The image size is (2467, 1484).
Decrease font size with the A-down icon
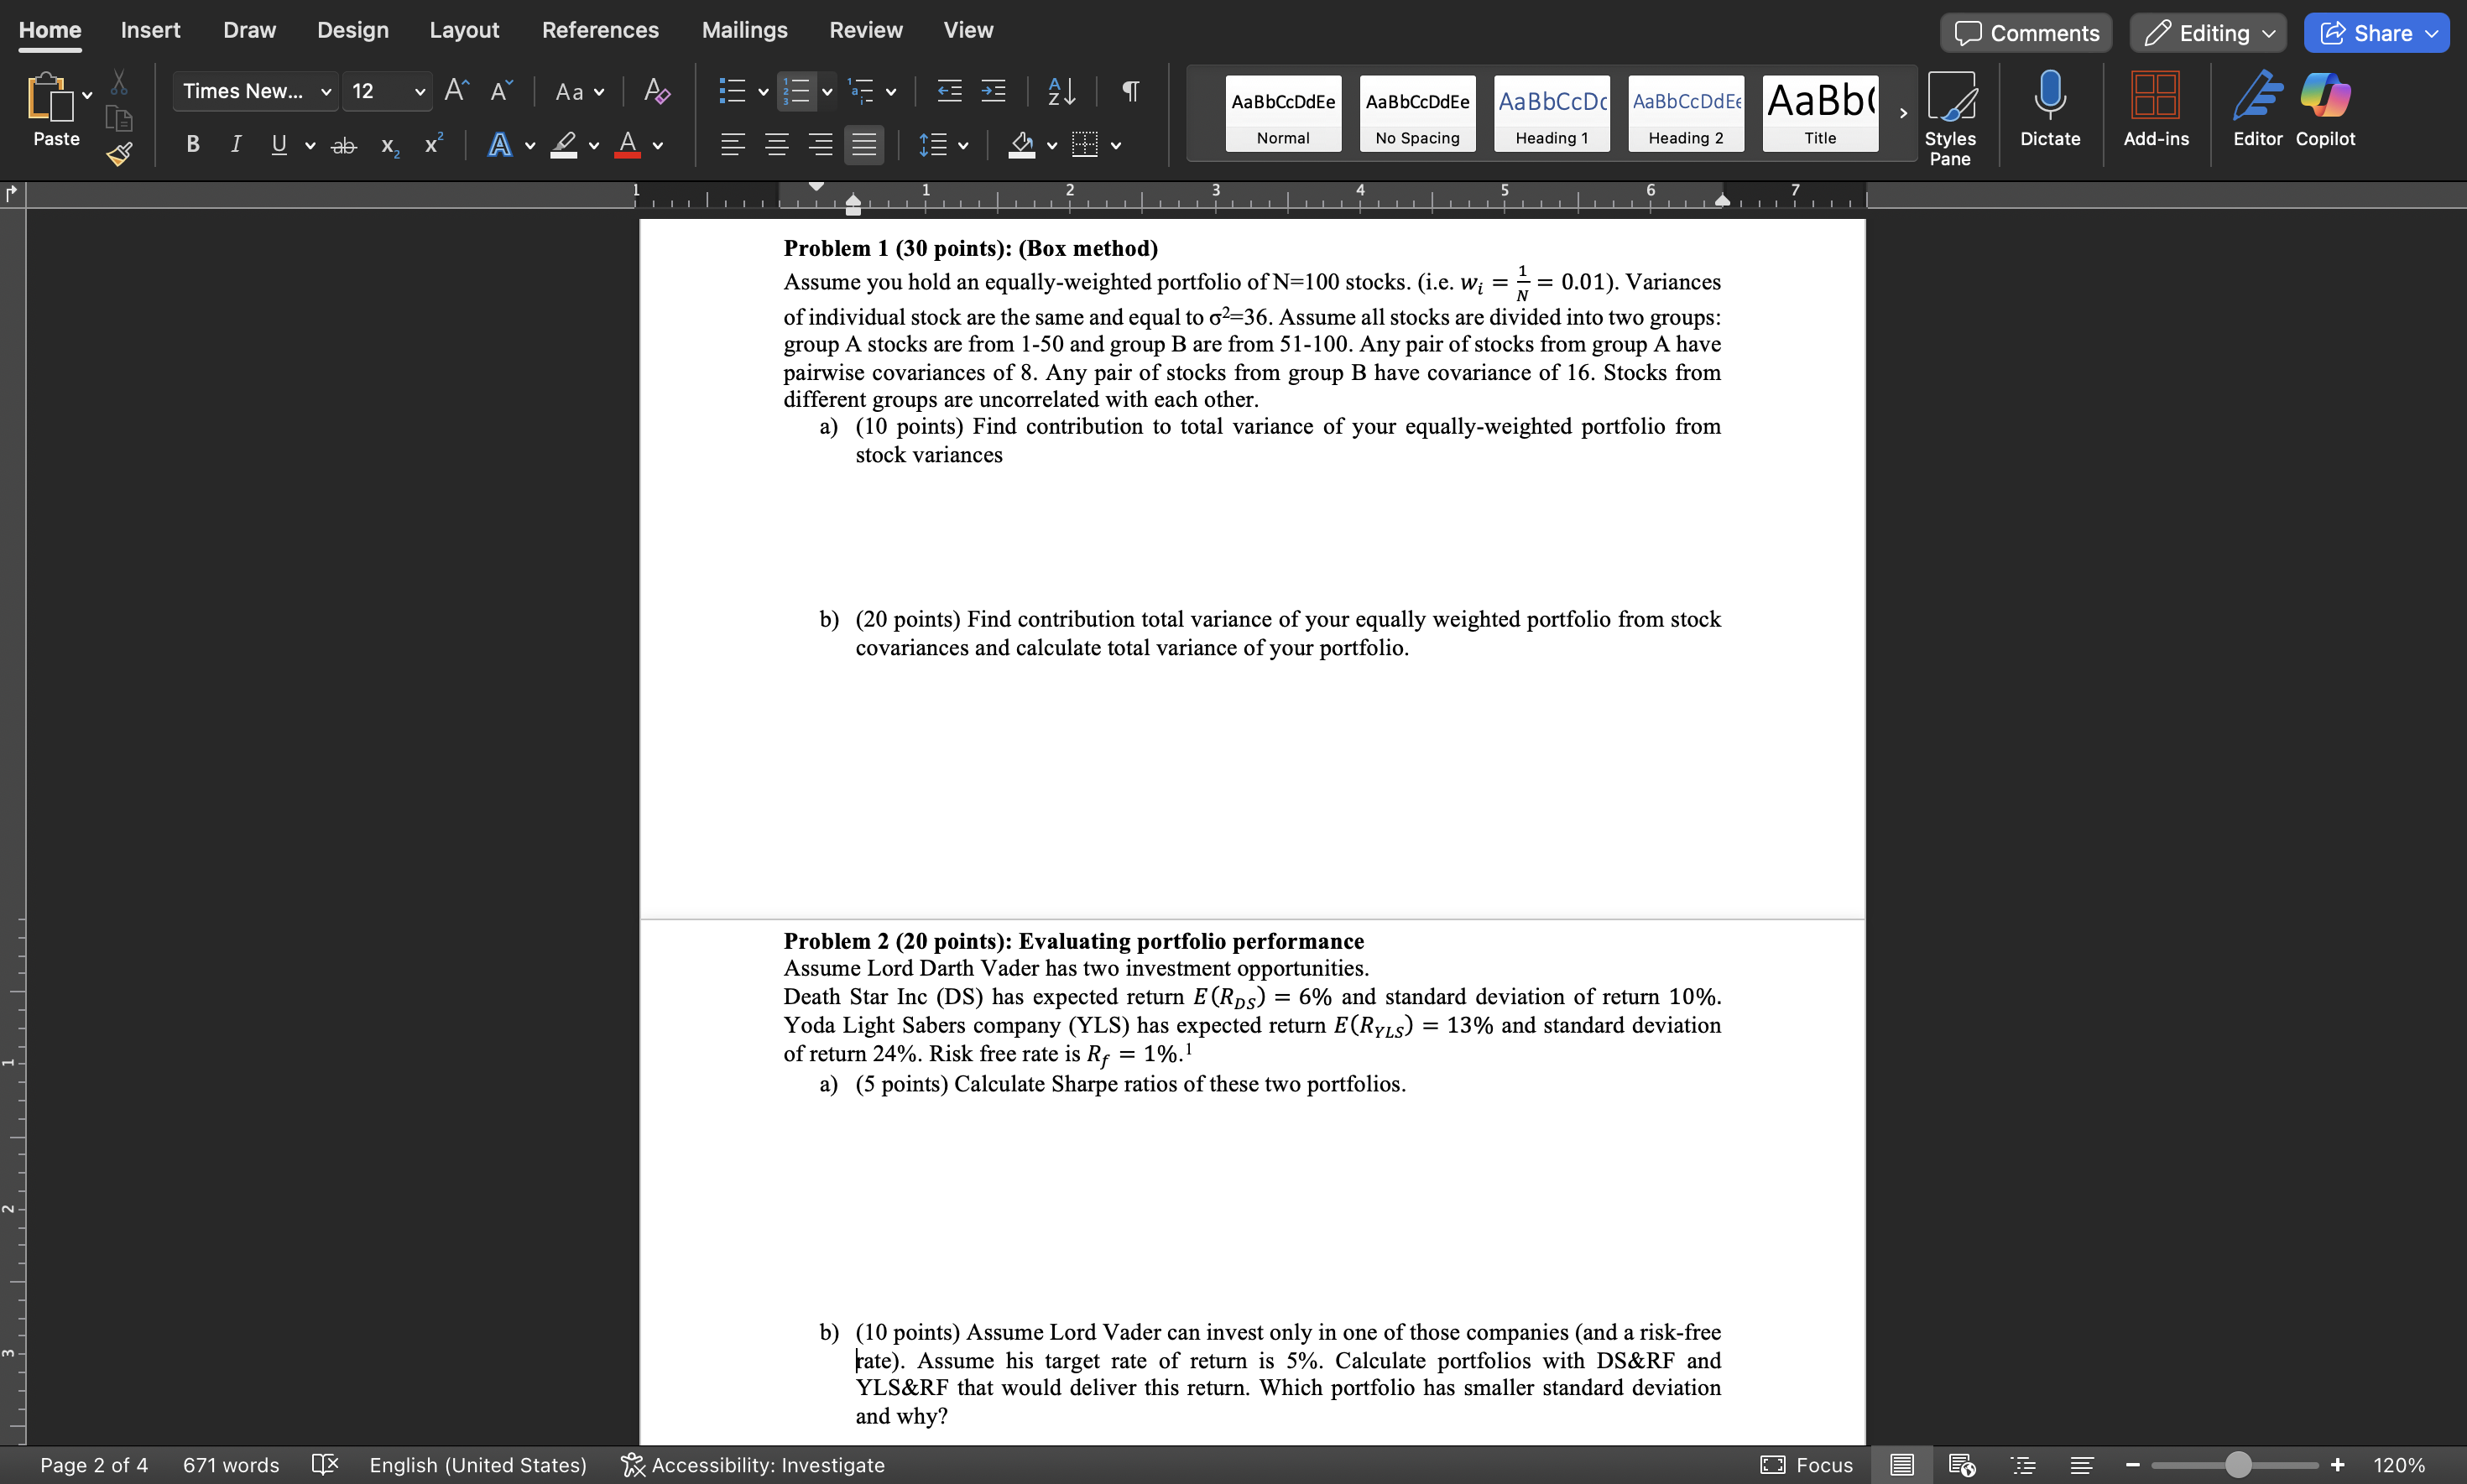[501, 91]
